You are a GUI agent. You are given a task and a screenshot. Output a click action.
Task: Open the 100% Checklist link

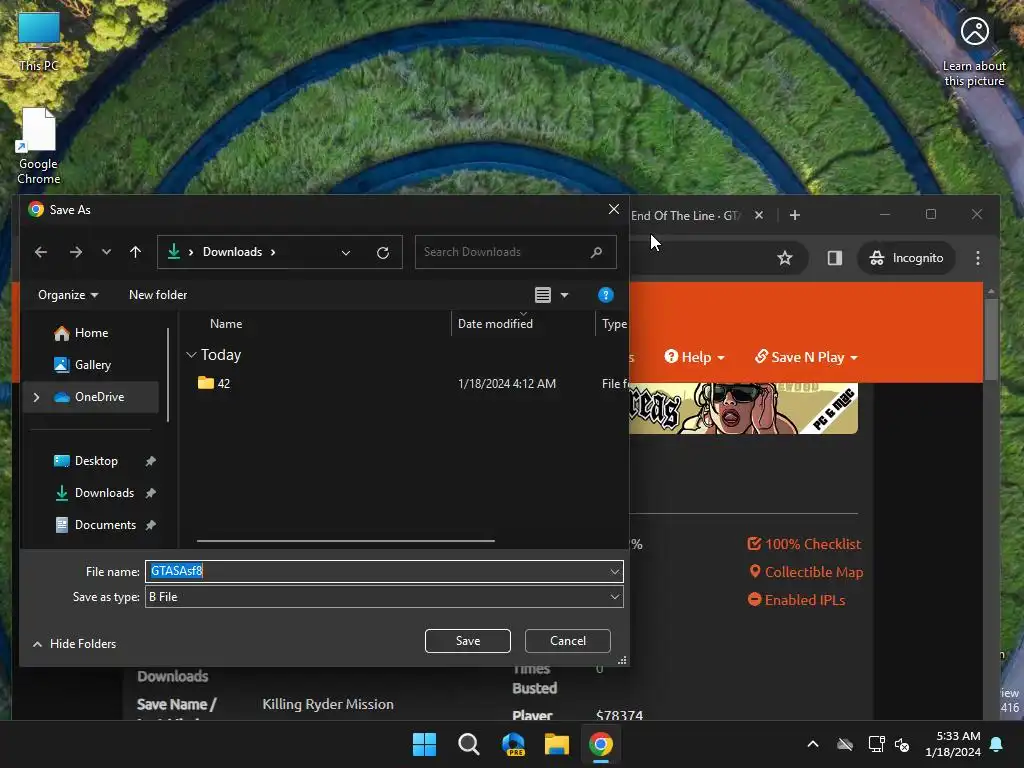pos(805,544)
